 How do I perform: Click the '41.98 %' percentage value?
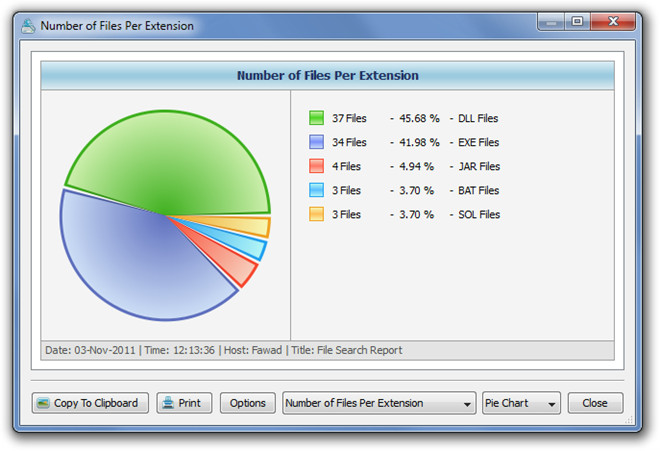coord(419,142)
